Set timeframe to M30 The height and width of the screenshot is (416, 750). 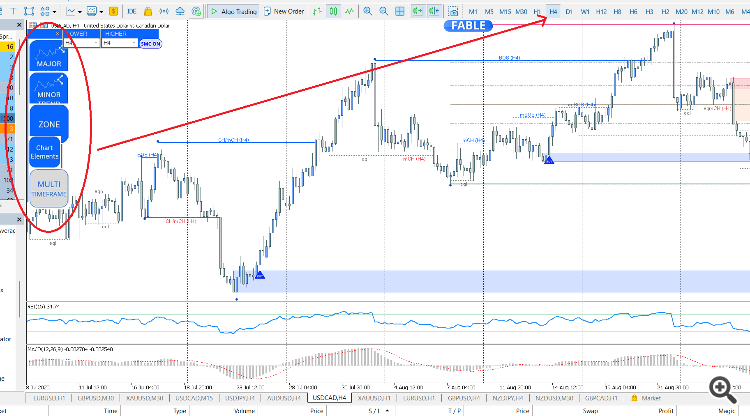[521, 11]
